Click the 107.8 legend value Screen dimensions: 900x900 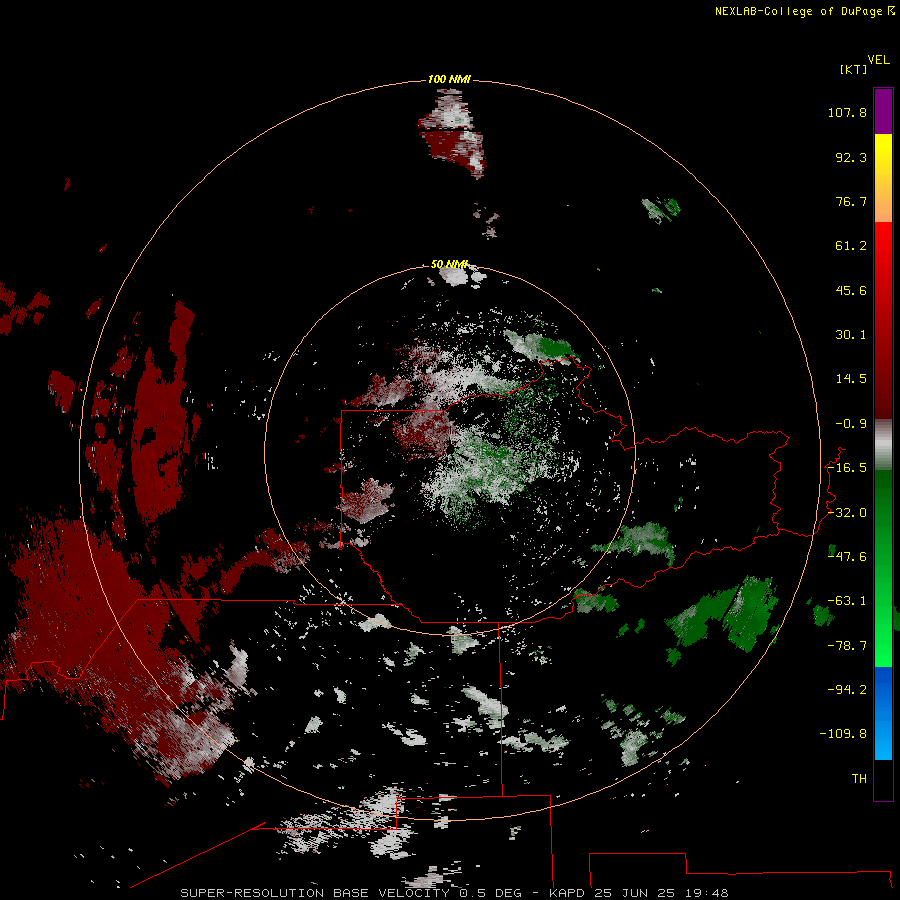pos(847,112)
